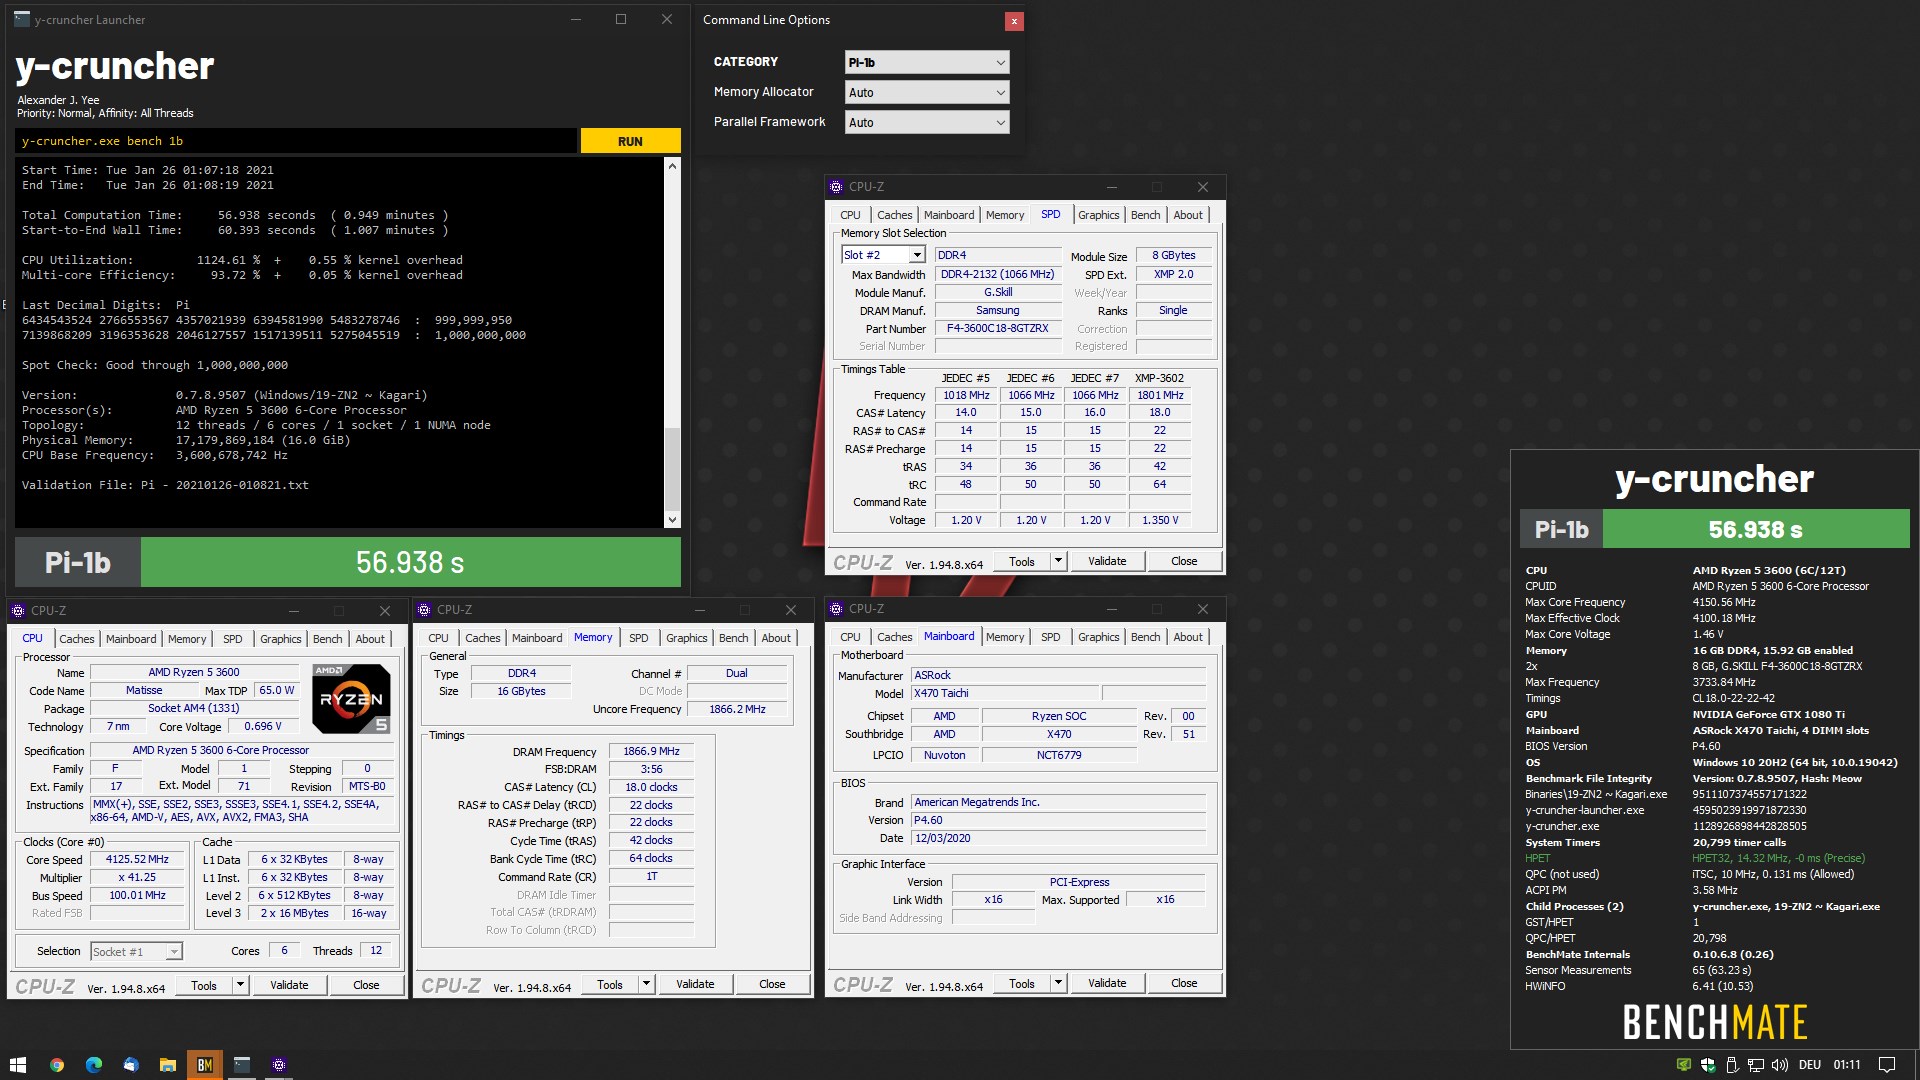Screen dimensions: 1920x1080
Task: Click the NVIDIA tray icon
Action: pos(1684,1065)
